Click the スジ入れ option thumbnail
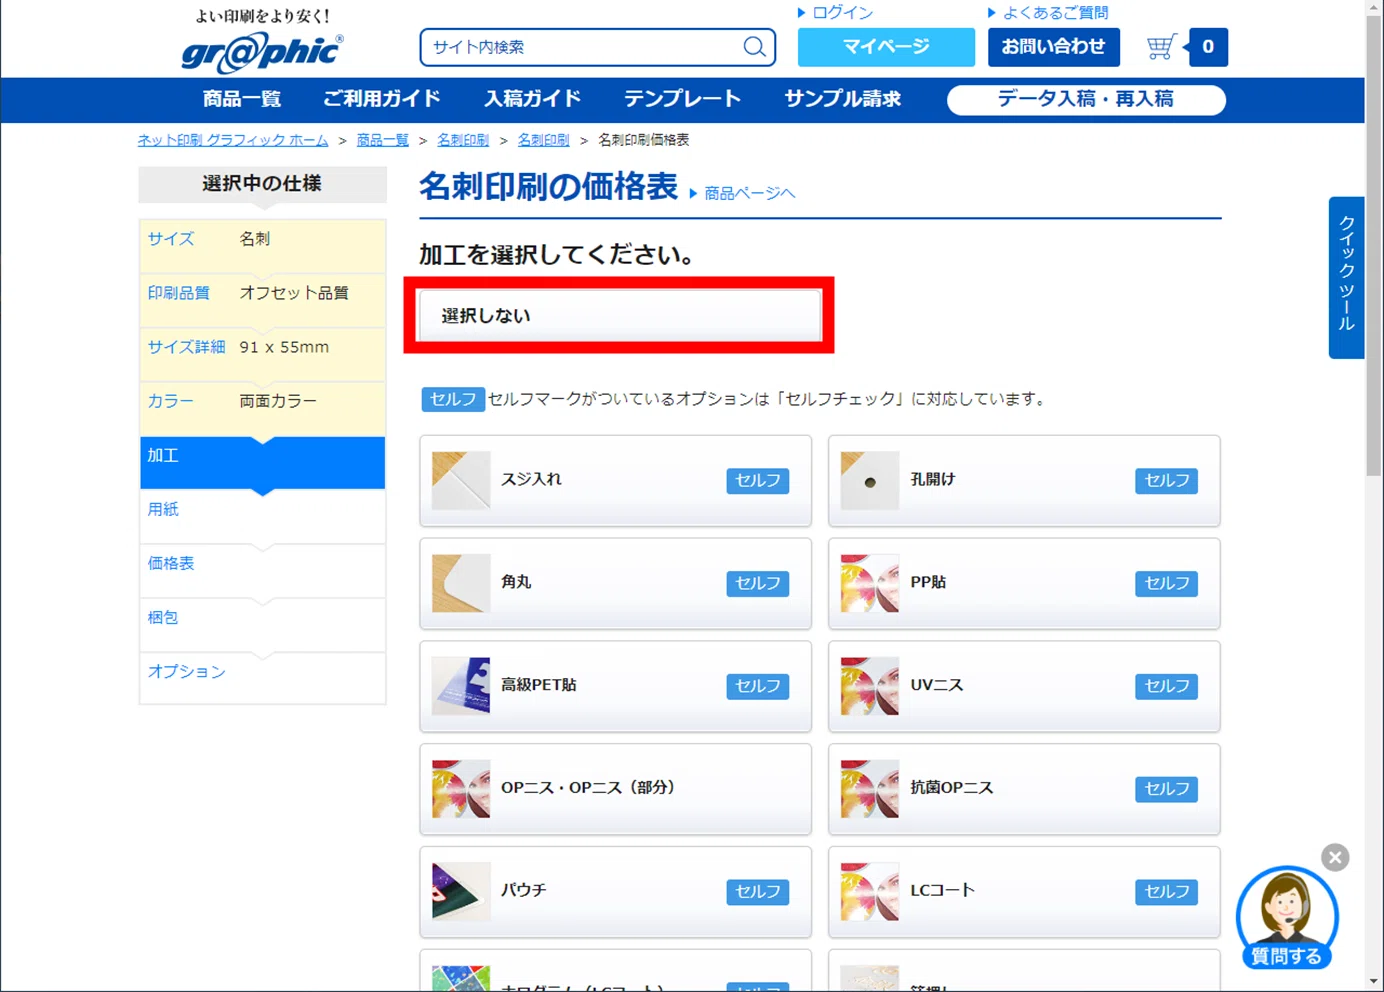This screenshot has height=992, width=1384. 461,480
